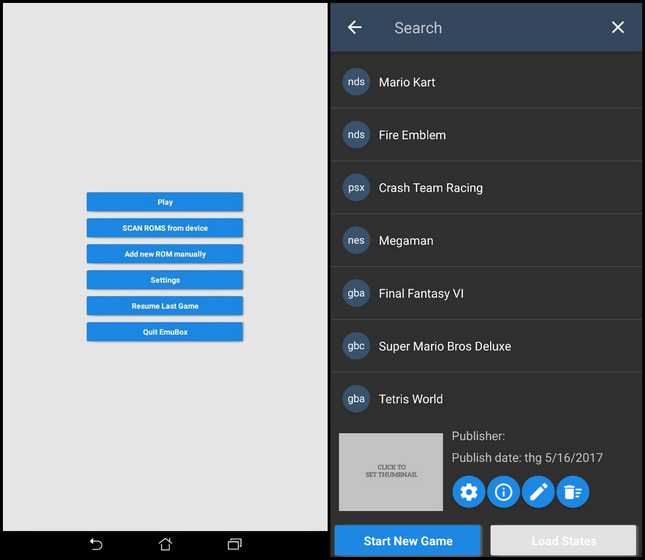Image resolution: width=645 pixels, height=560 pixels.
Task: Edit game details with pencil icon
Action: 538,492
